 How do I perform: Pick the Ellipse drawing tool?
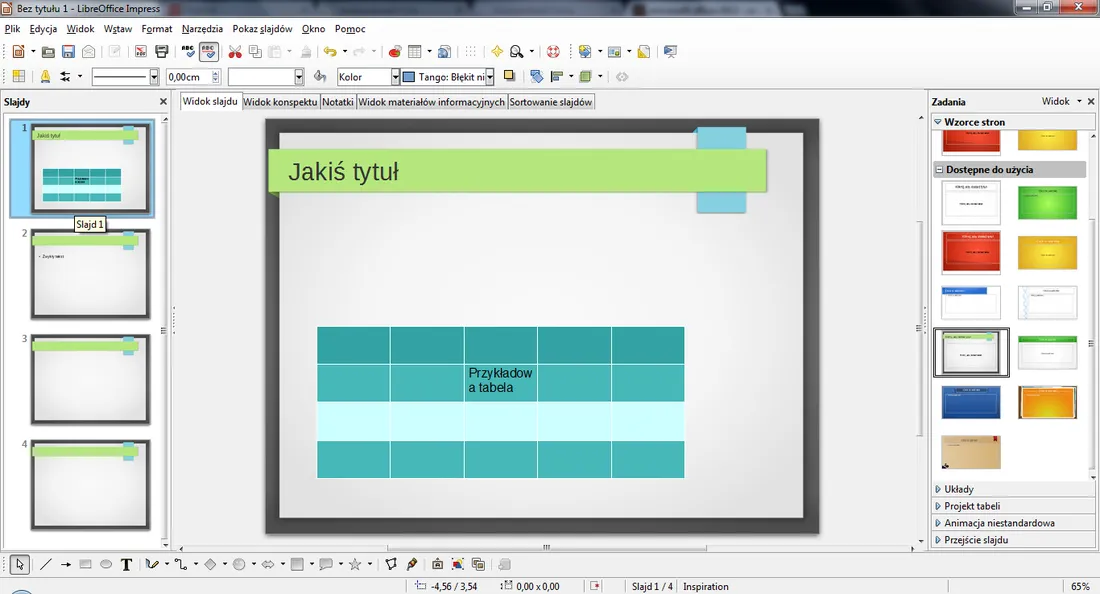[106, 565]
